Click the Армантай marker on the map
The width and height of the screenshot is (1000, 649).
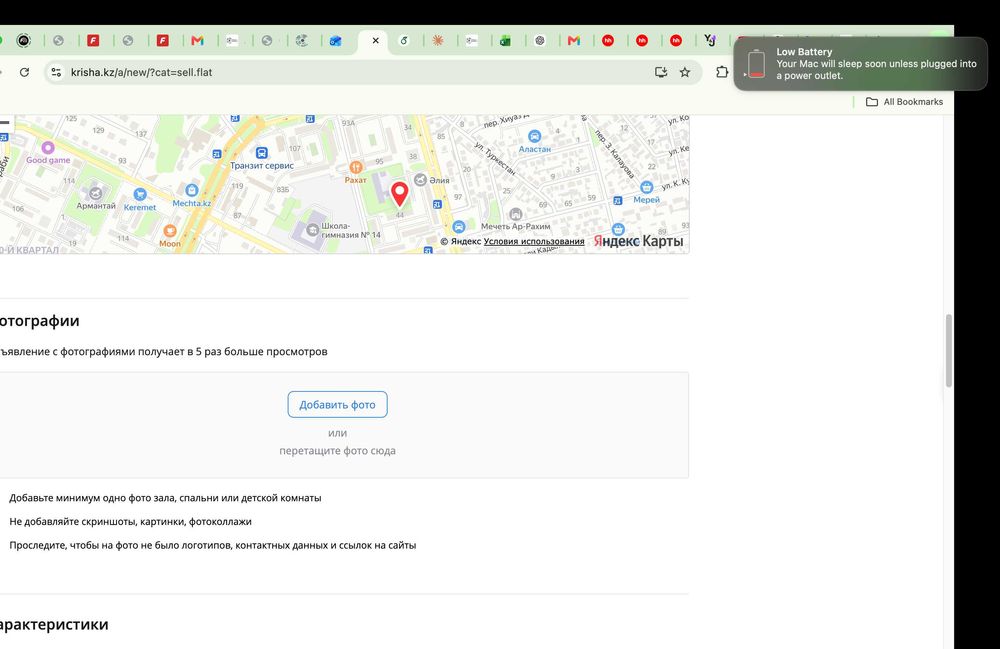pyautogui.click(x=96, y=193)
